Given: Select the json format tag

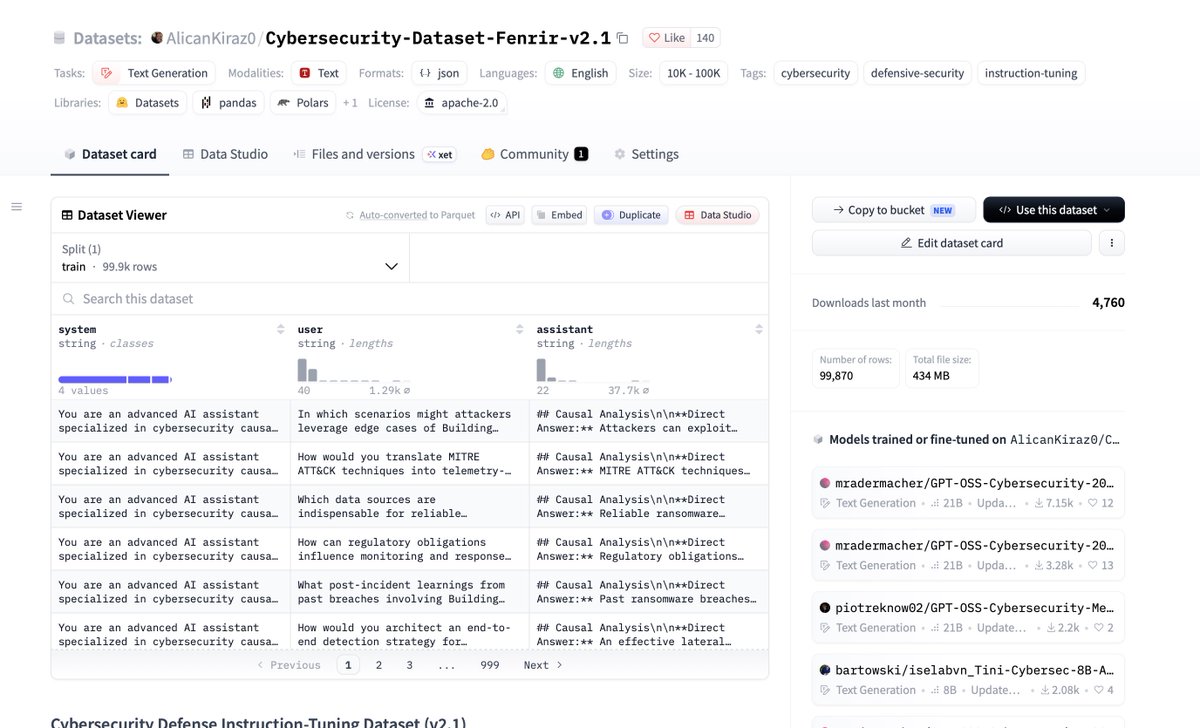Looking at the screenshot, I should click(439, 73).
